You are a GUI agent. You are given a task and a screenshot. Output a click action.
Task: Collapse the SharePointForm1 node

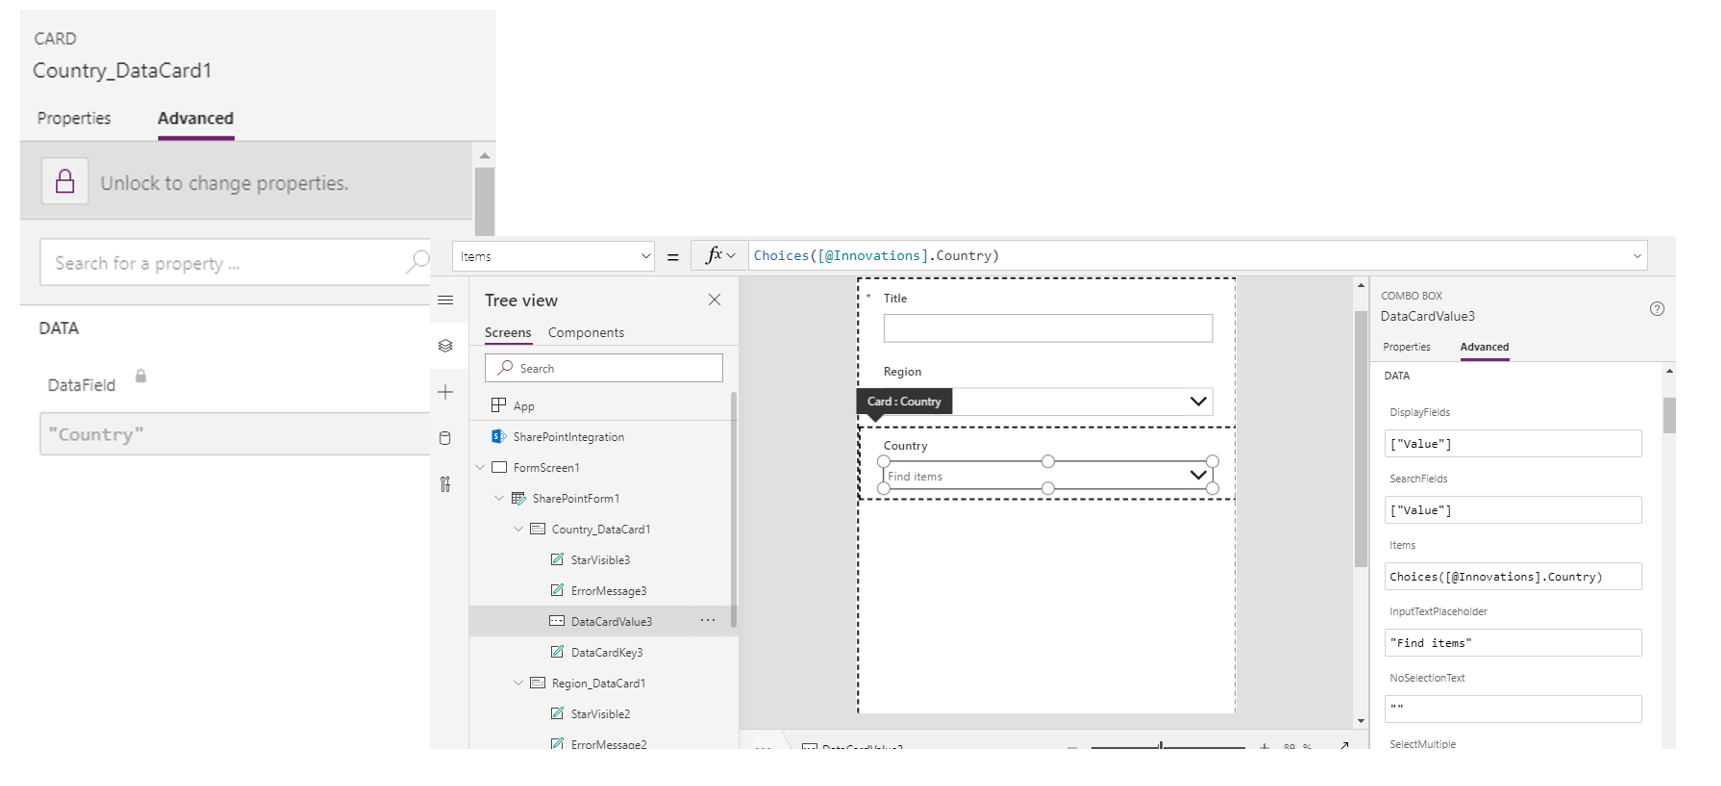click(x=500, y=498)
